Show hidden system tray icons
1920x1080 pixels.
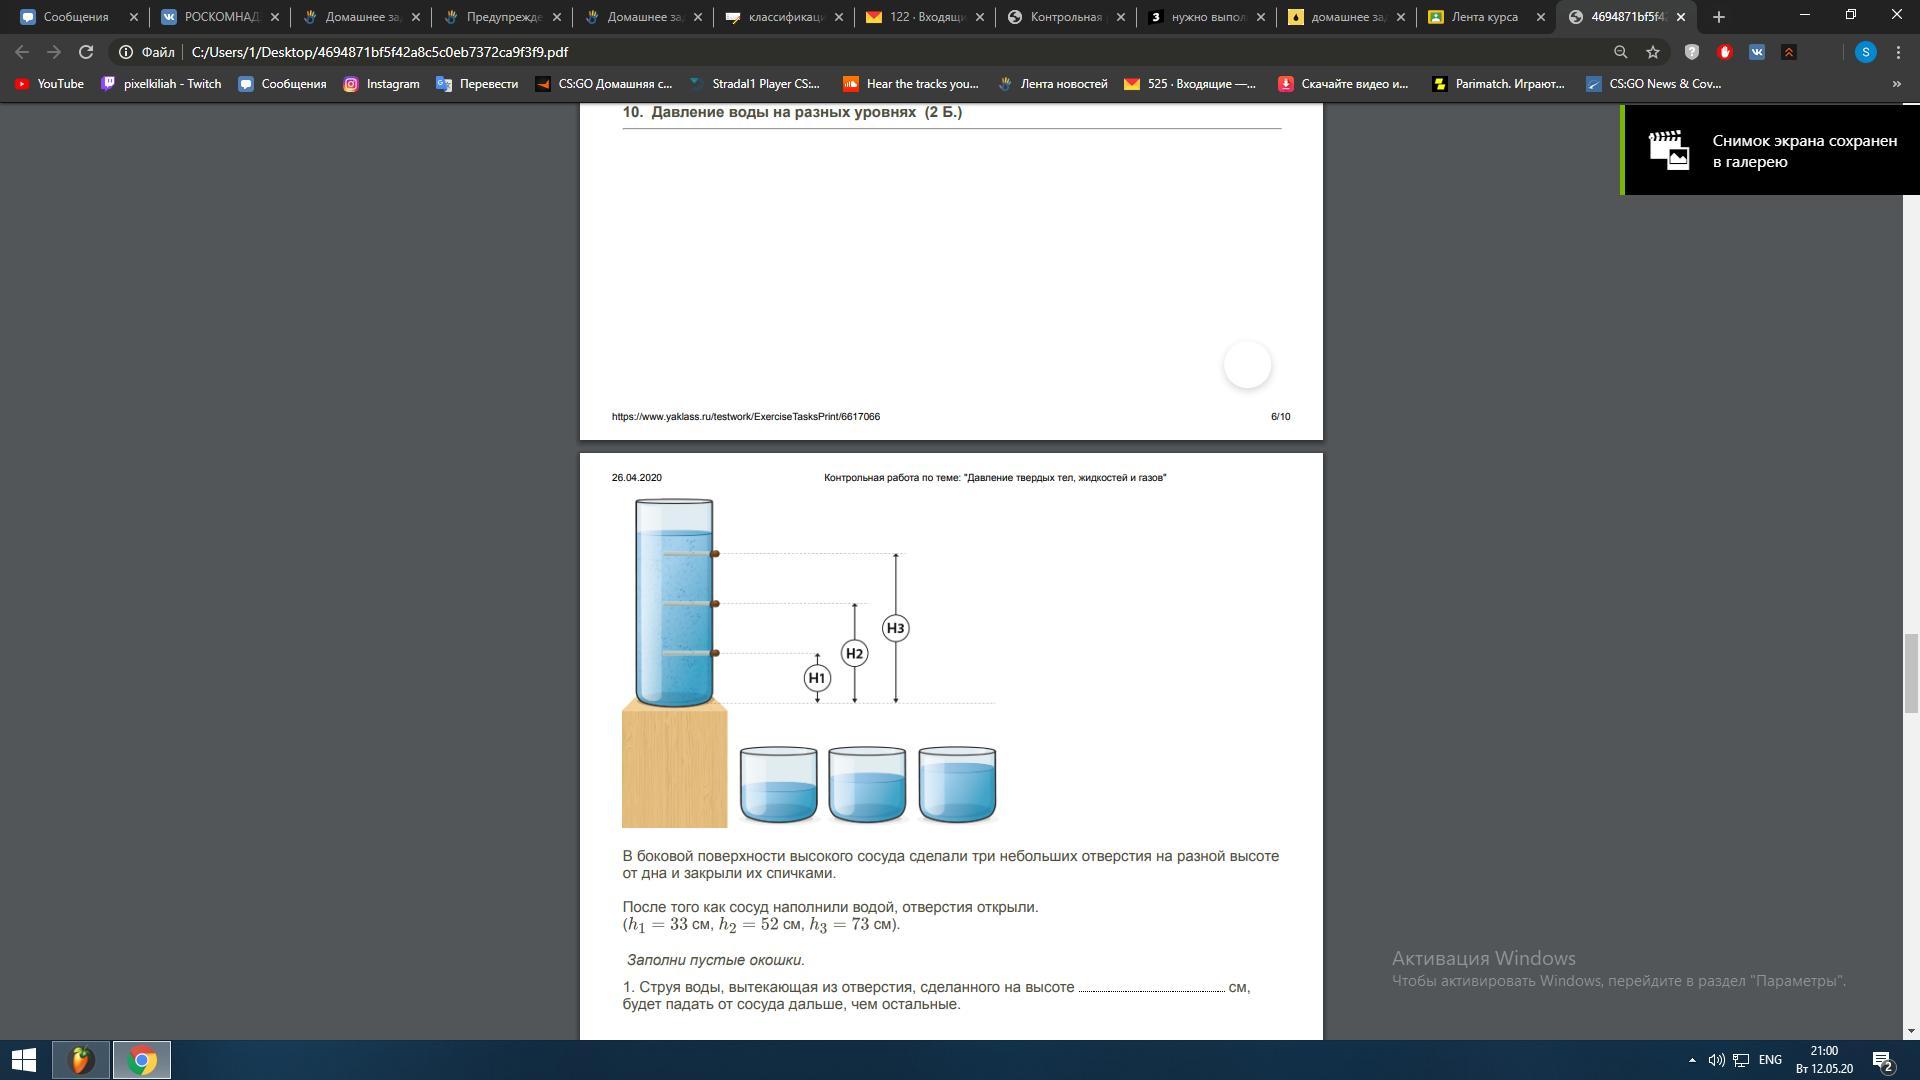click(x=1692, y=1060)
